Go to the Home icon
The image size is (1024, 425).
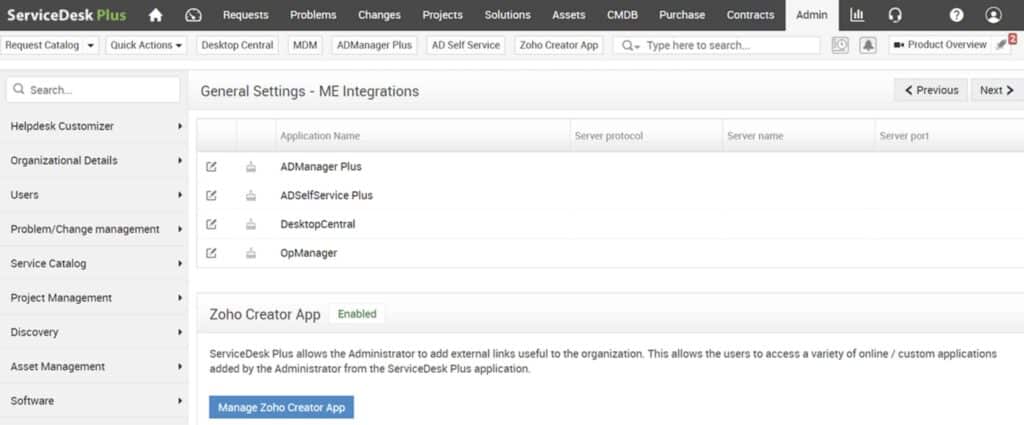pyautogui.click(x=155, y=15)
